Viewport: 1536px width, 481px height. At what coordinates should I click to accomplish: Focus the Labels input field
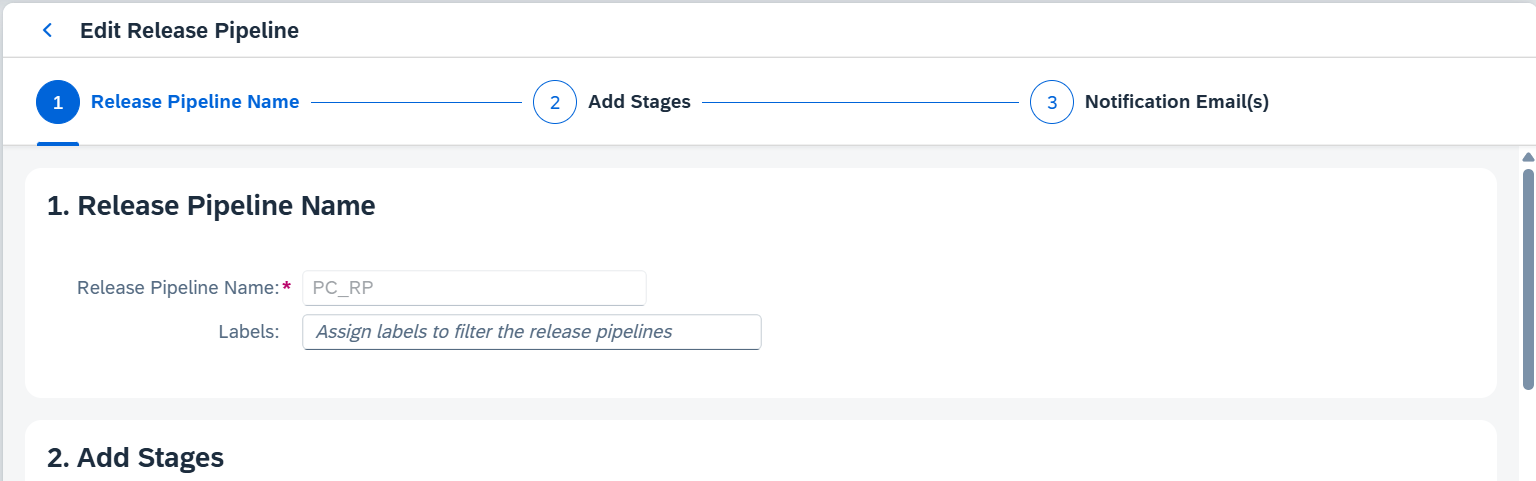pyautogui.click(x=531, y=332)
